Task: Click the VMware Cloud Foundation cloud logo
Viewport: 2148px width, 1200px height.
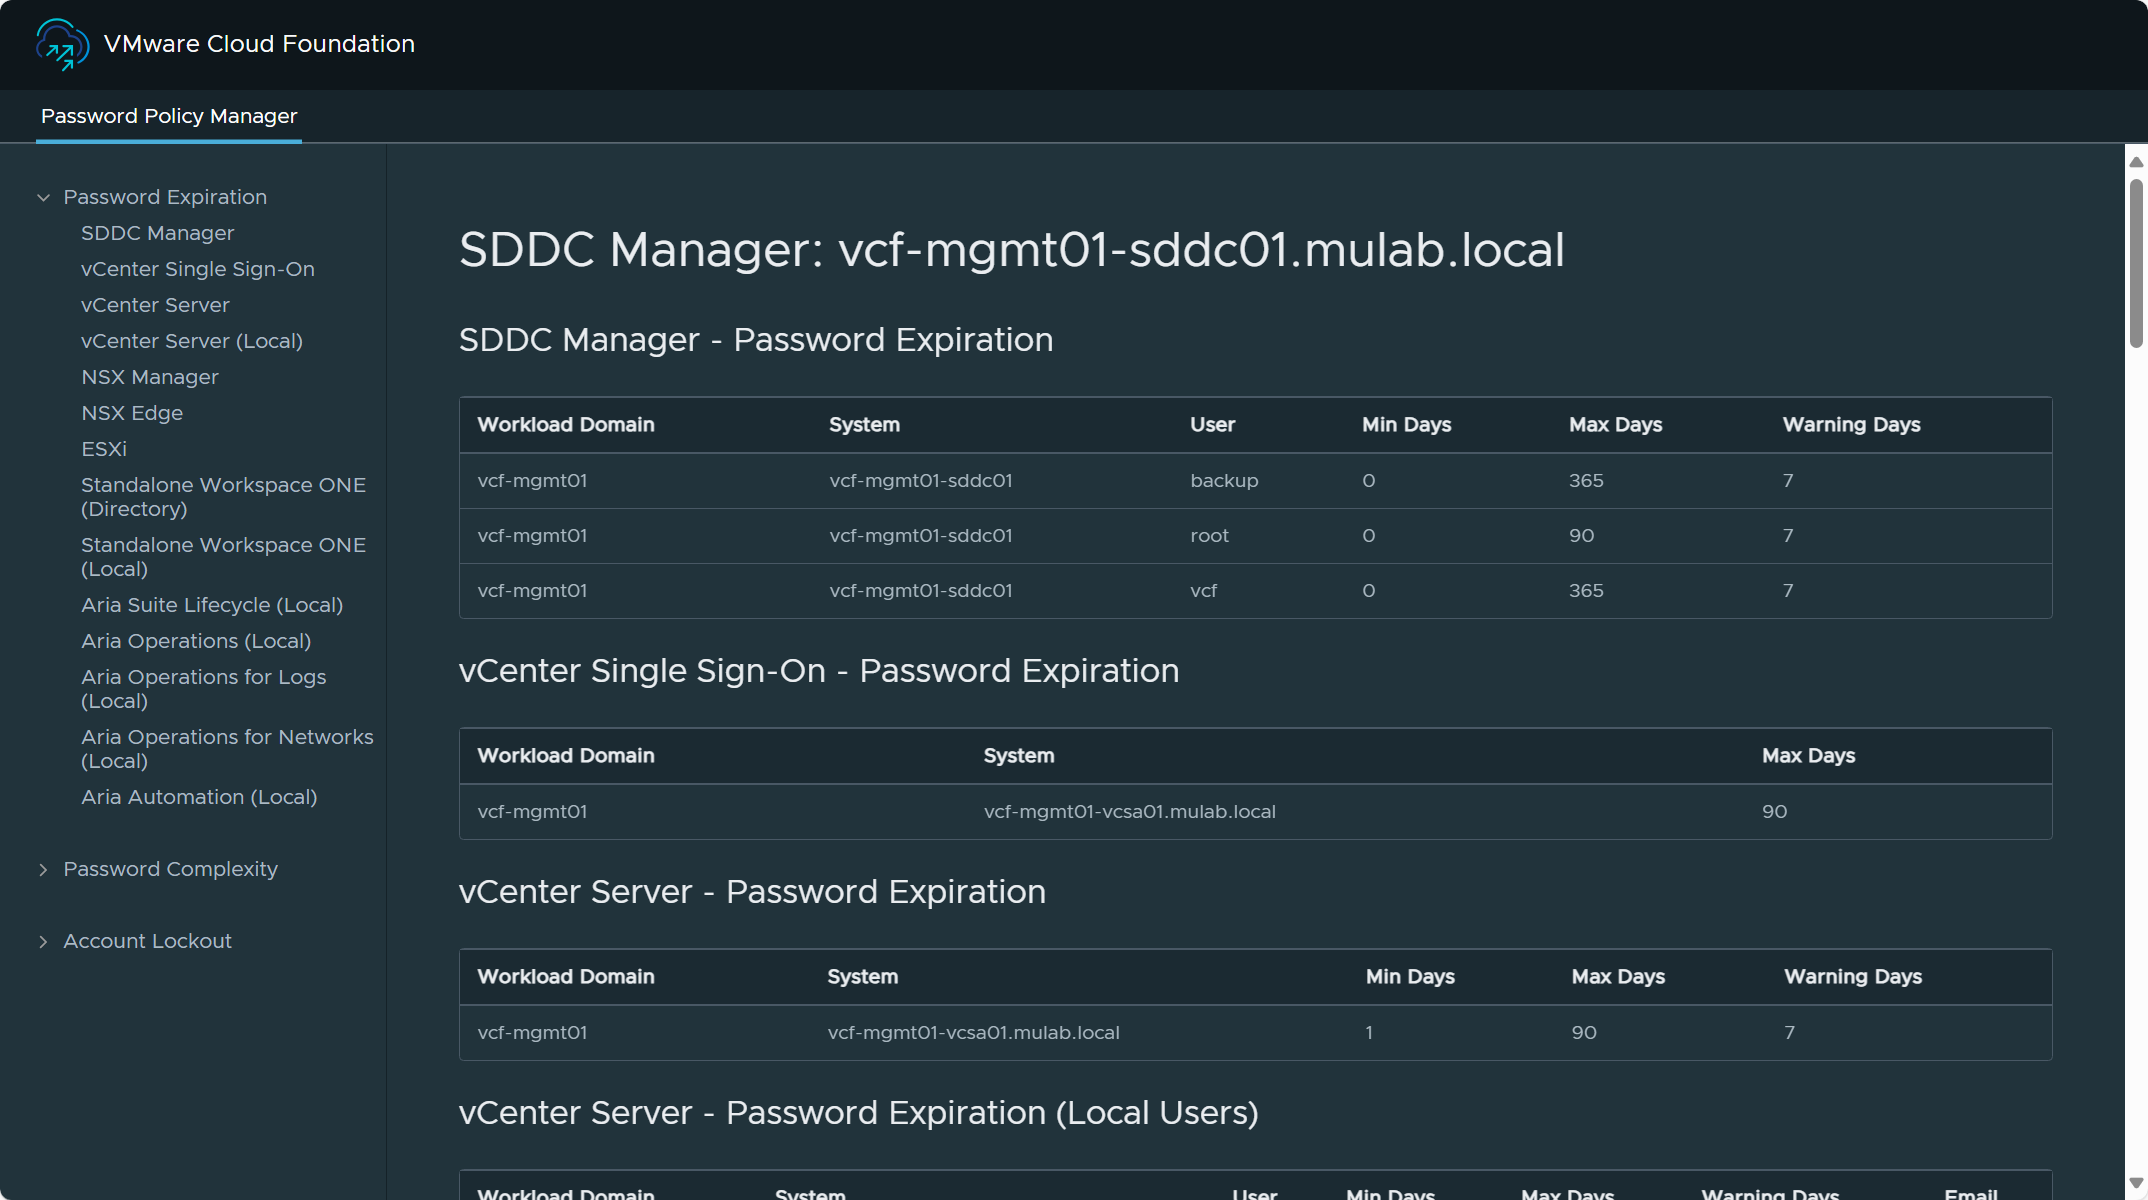Action: pos(62,45)
